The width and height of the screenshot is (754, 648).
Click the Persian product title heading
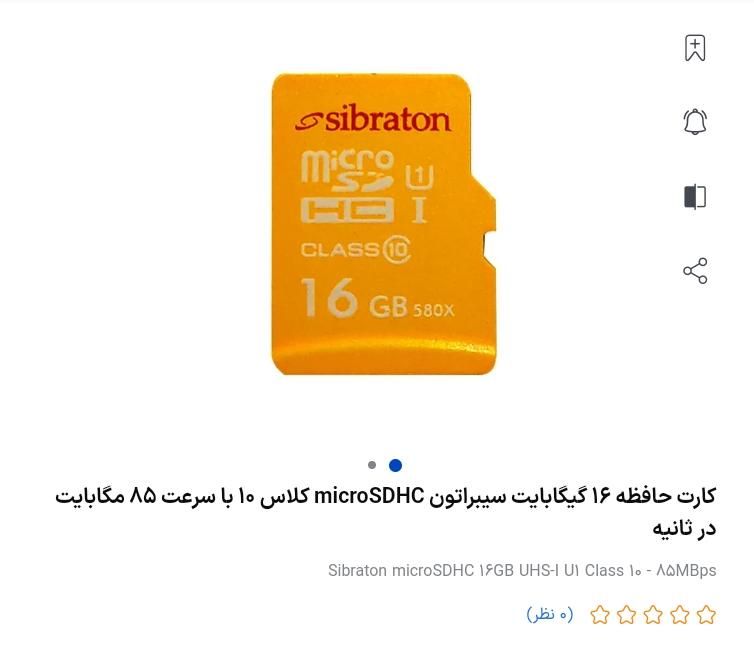(386, 512)
